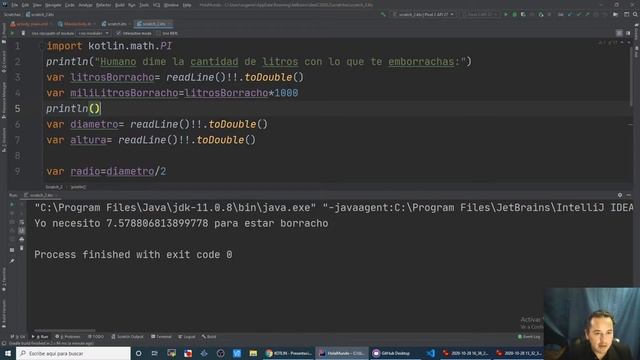The image size is (640, 360).
Task: Open the Build menu
Action: point(120,5)
